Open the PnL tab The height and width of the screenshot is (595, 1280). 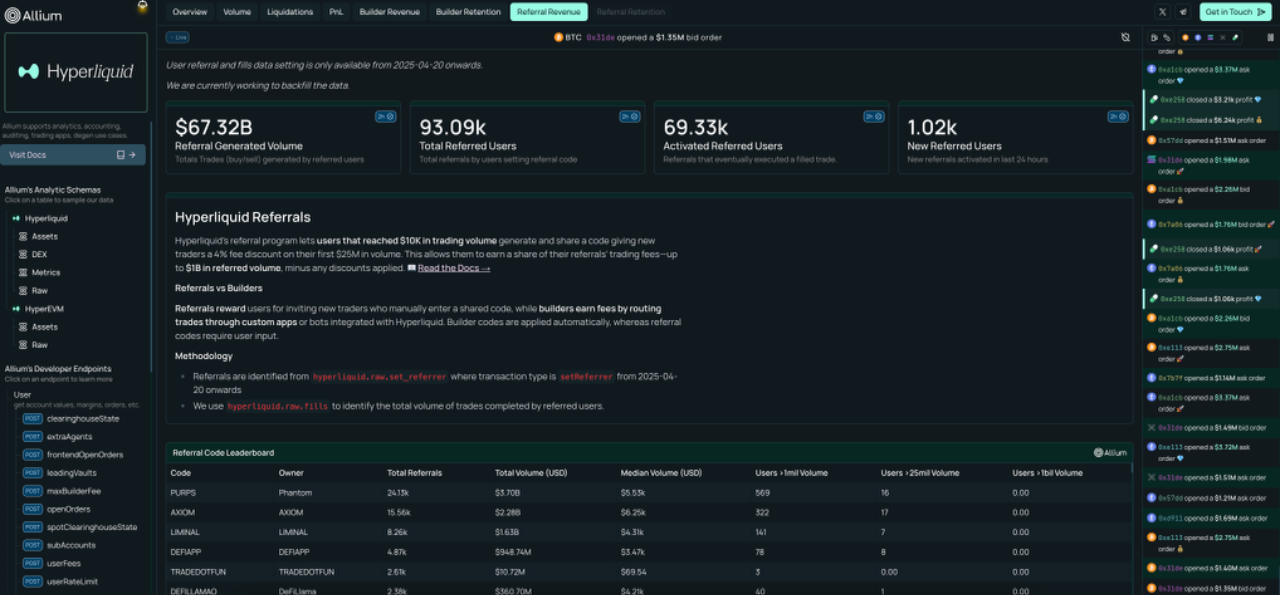point(337,12)
